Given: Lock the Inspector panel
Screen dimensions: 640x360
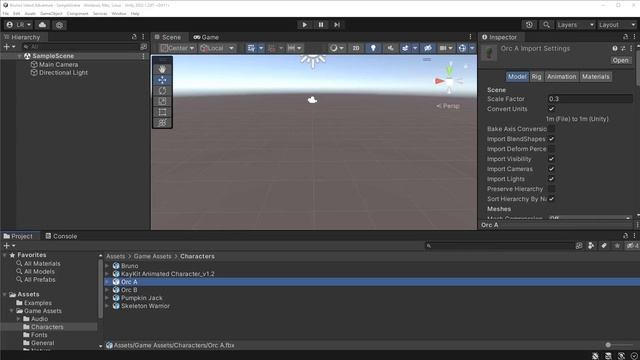Looking at the screenshot, I should (x=625, y=37).
